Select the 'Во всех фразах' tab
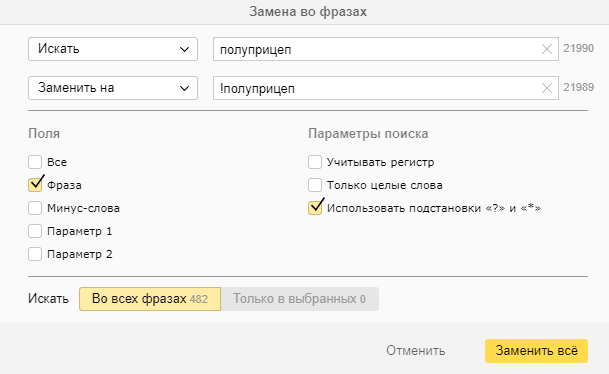Screen dimensions: 609x374 click(x=150, y=299)
